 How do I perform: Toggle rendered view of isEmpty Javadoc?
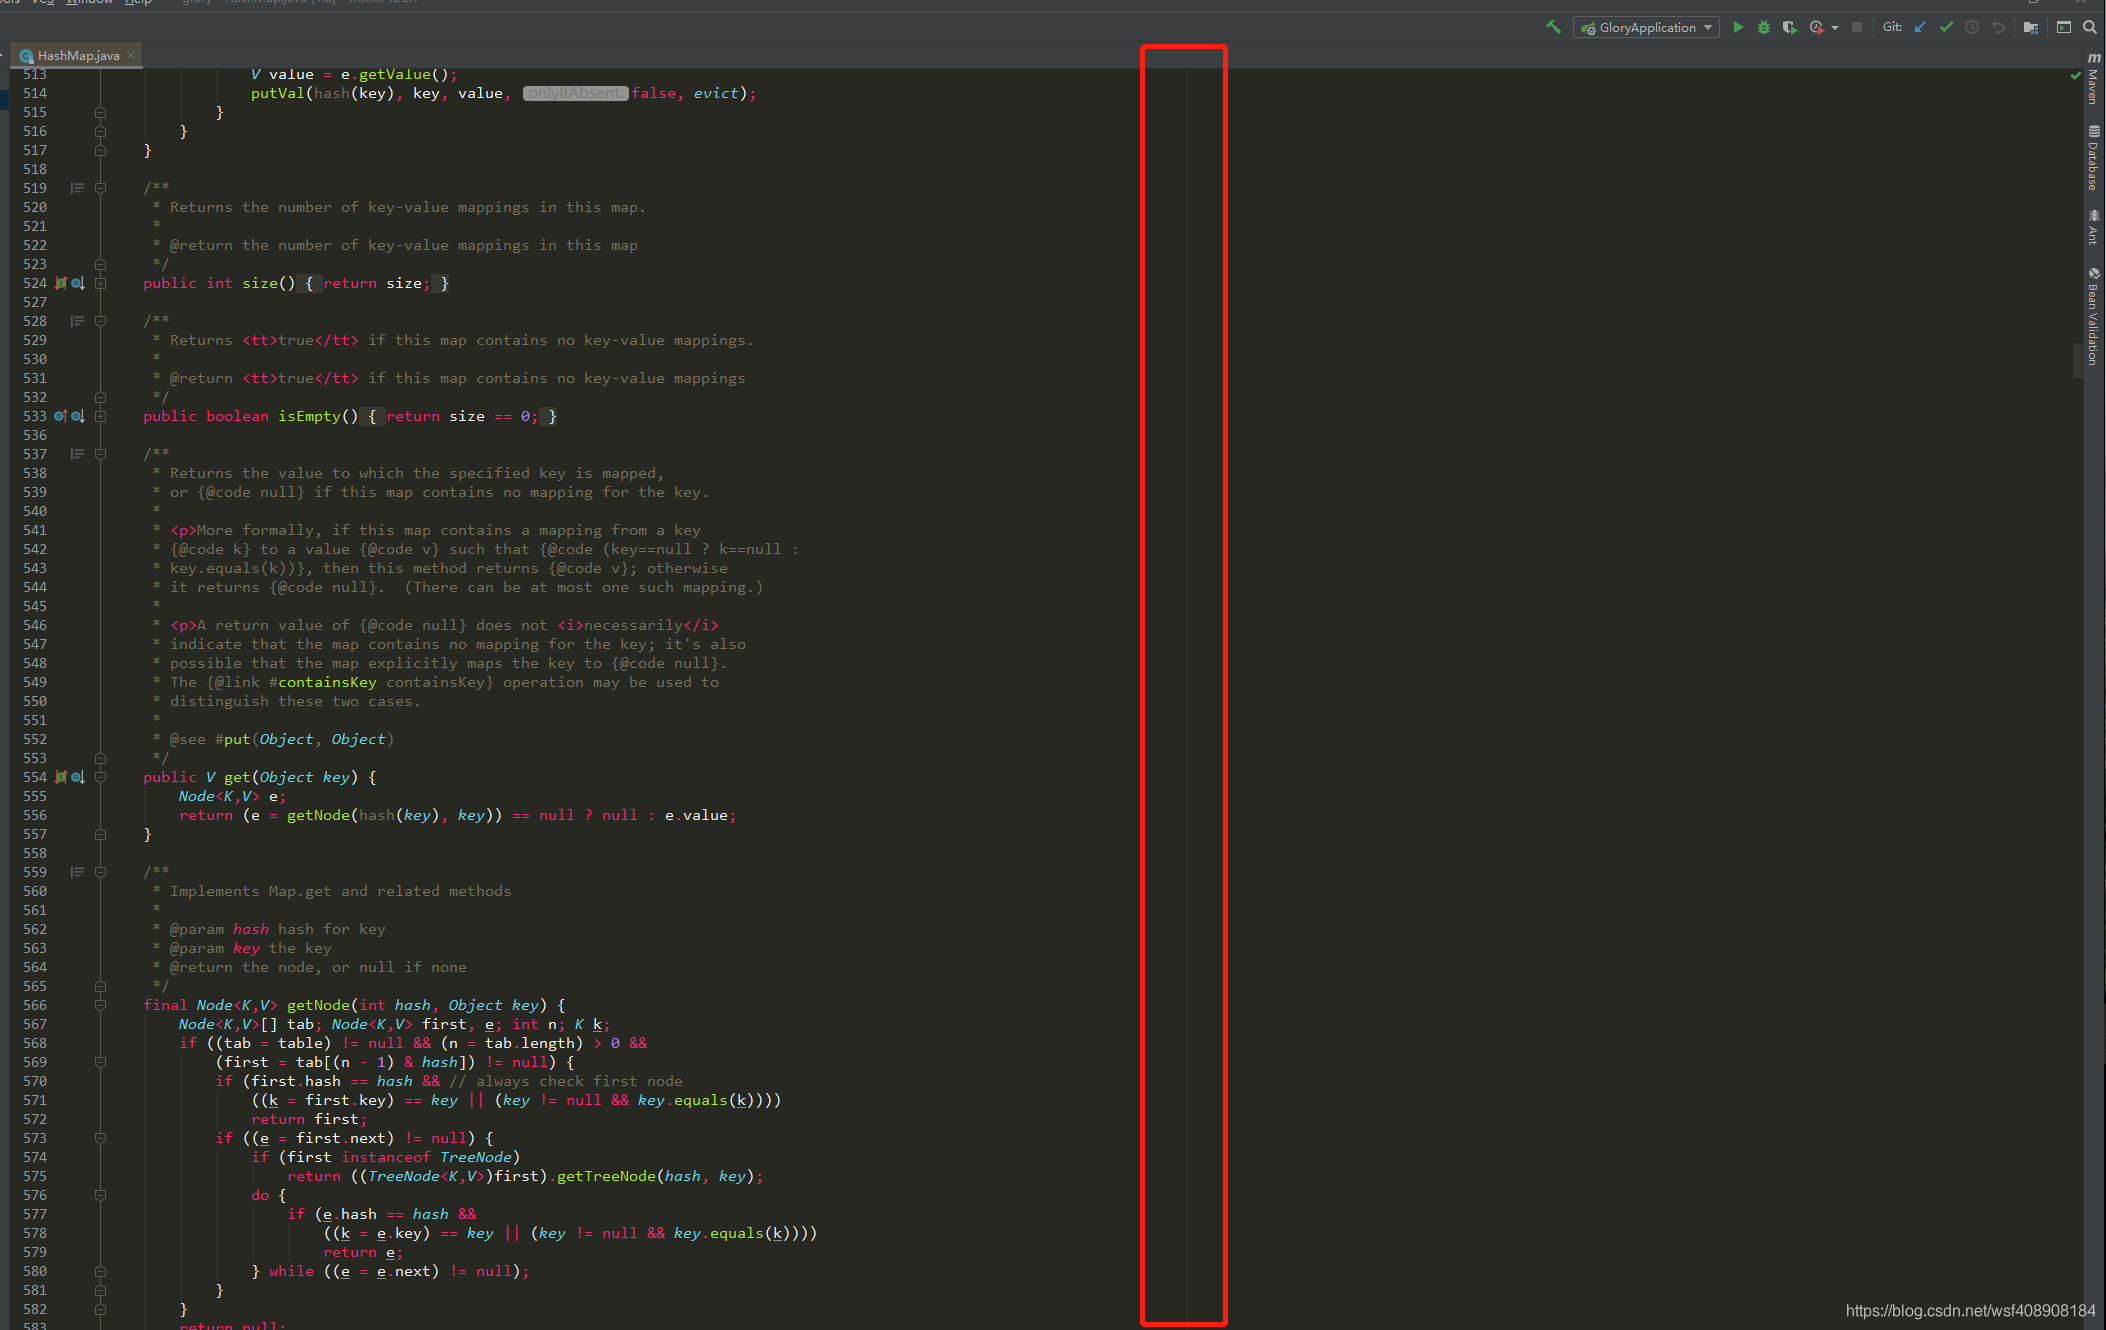77,321
